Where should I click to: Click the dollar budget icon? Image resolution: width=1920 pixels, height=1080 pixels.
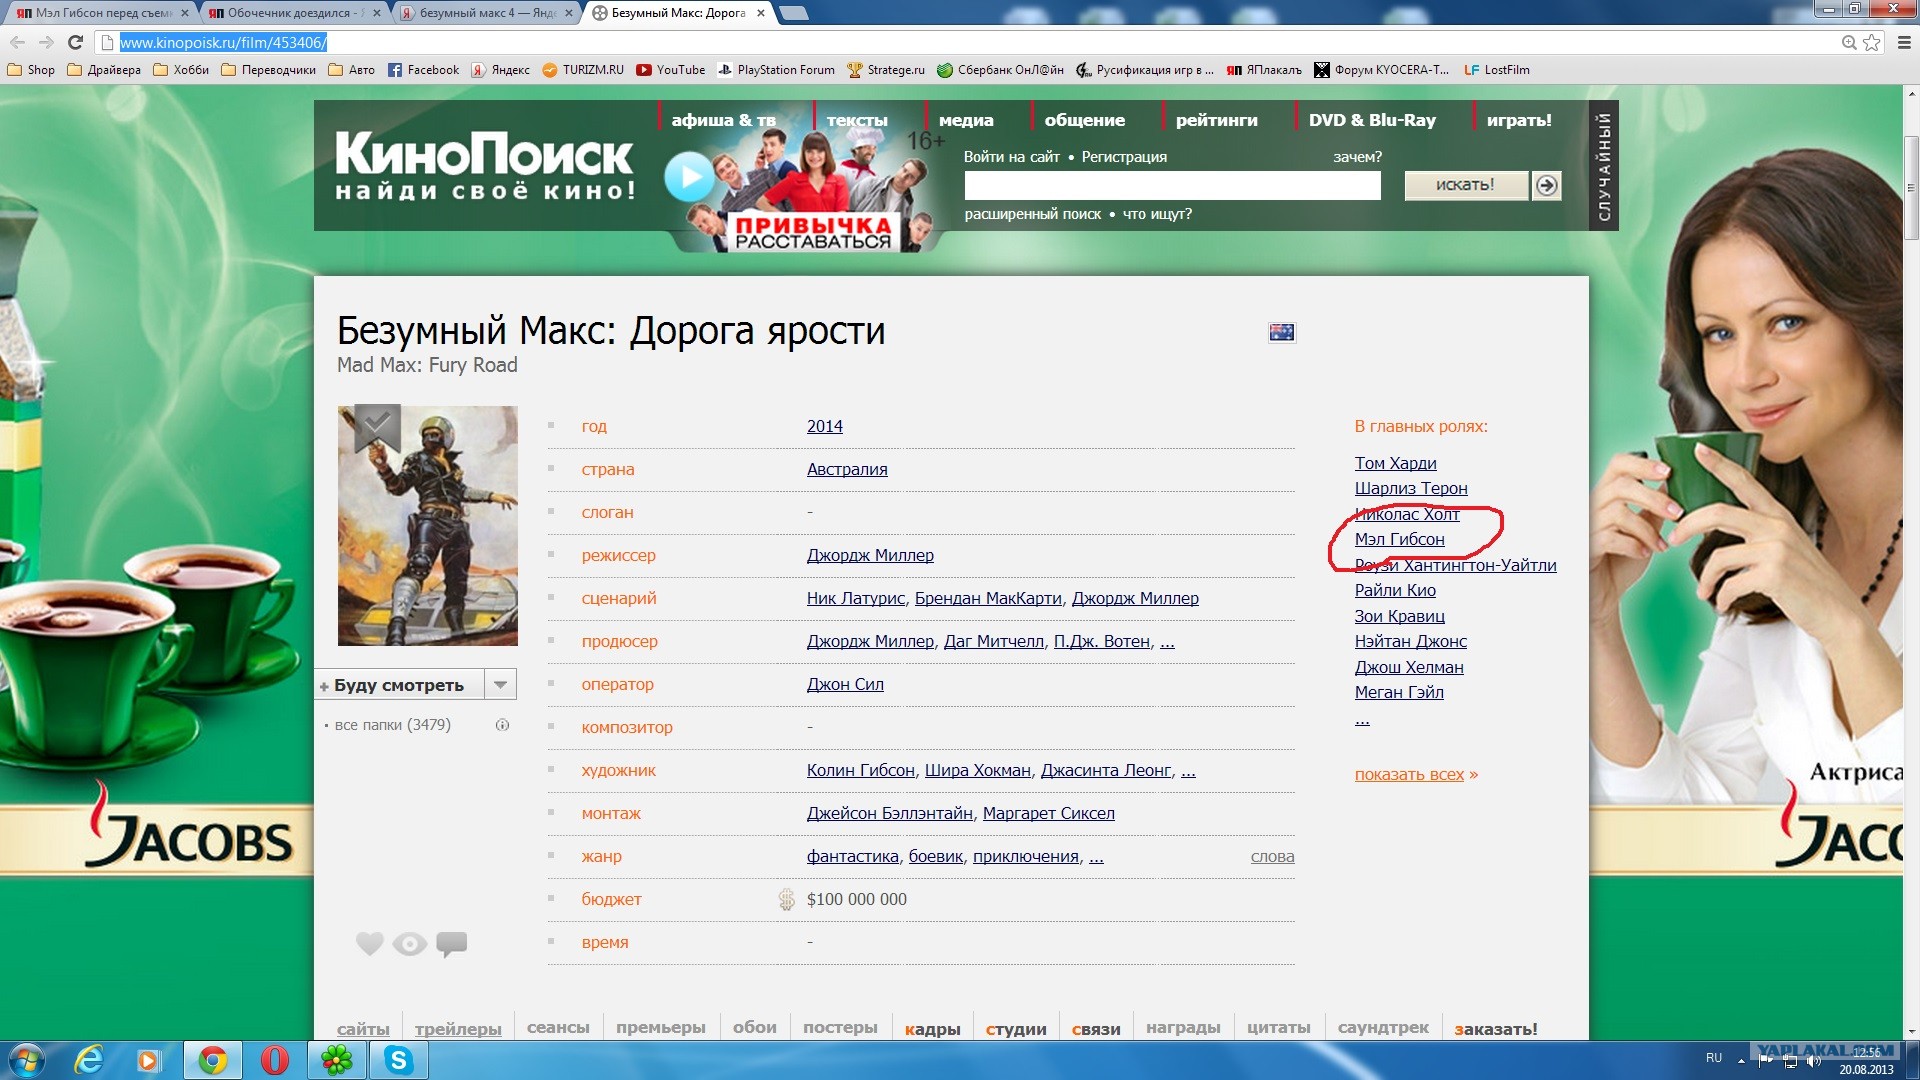point(787,899)
